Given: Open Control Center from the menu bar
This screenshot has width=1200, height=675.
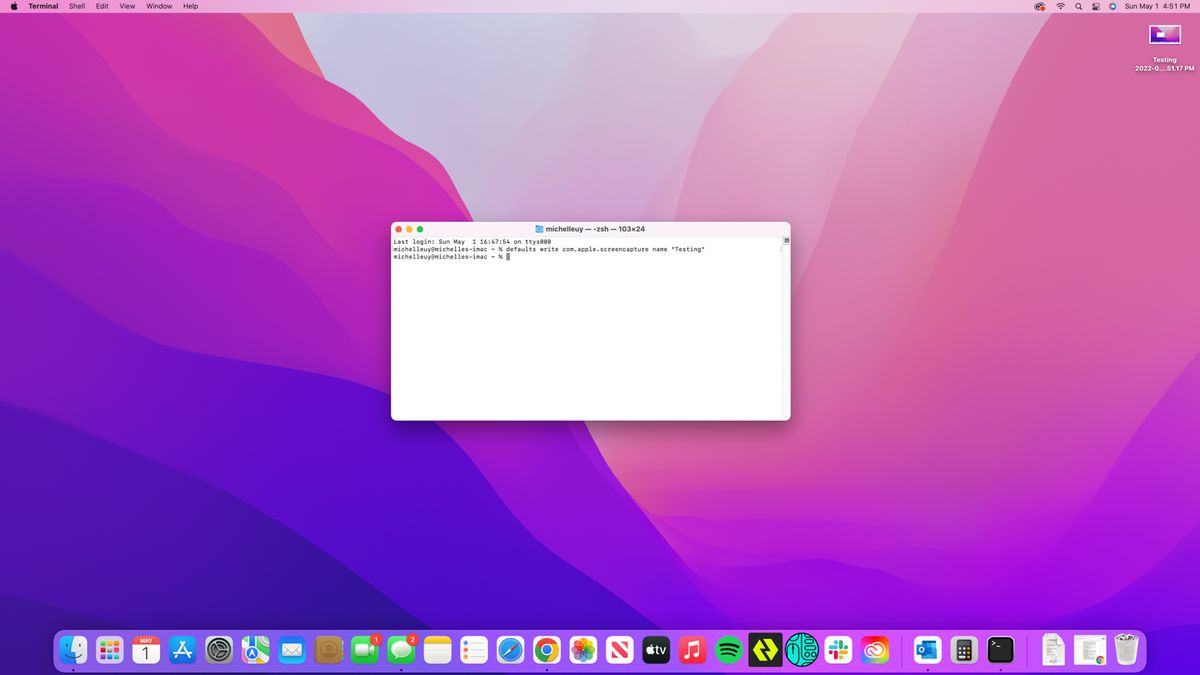Looking at the screenshot, I should click(1096, 6).
